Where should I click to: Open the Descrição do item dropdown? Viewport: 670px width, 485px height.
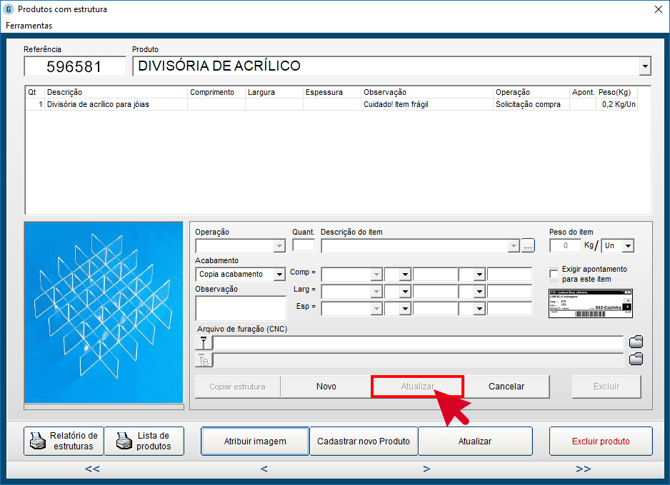(x=514, y=246)
